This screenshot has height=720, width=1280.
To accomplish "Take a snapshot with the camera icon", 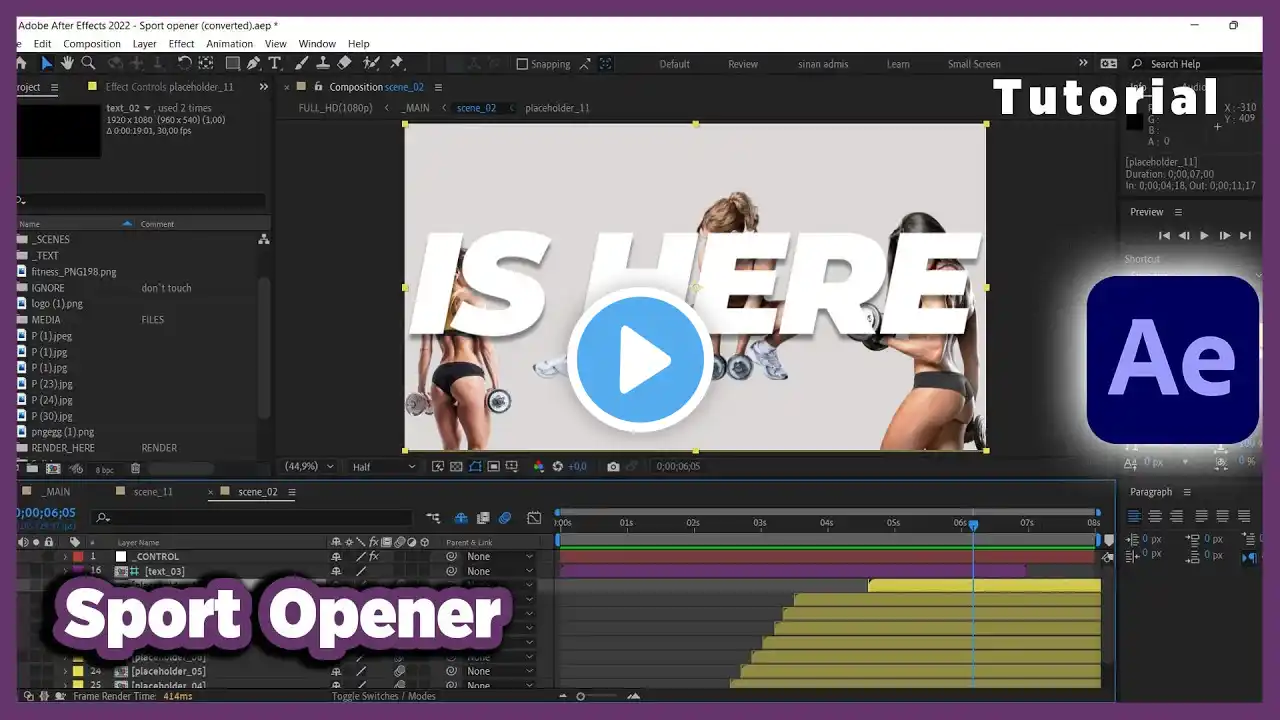I will point(613,466).
